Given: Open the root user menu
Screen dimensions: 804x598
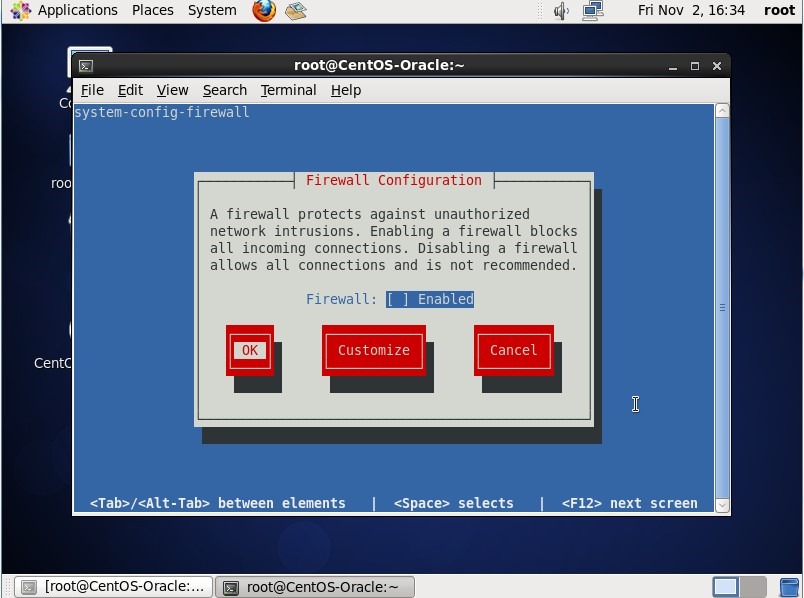Looking at the screenshot, I should pos(779,11).
